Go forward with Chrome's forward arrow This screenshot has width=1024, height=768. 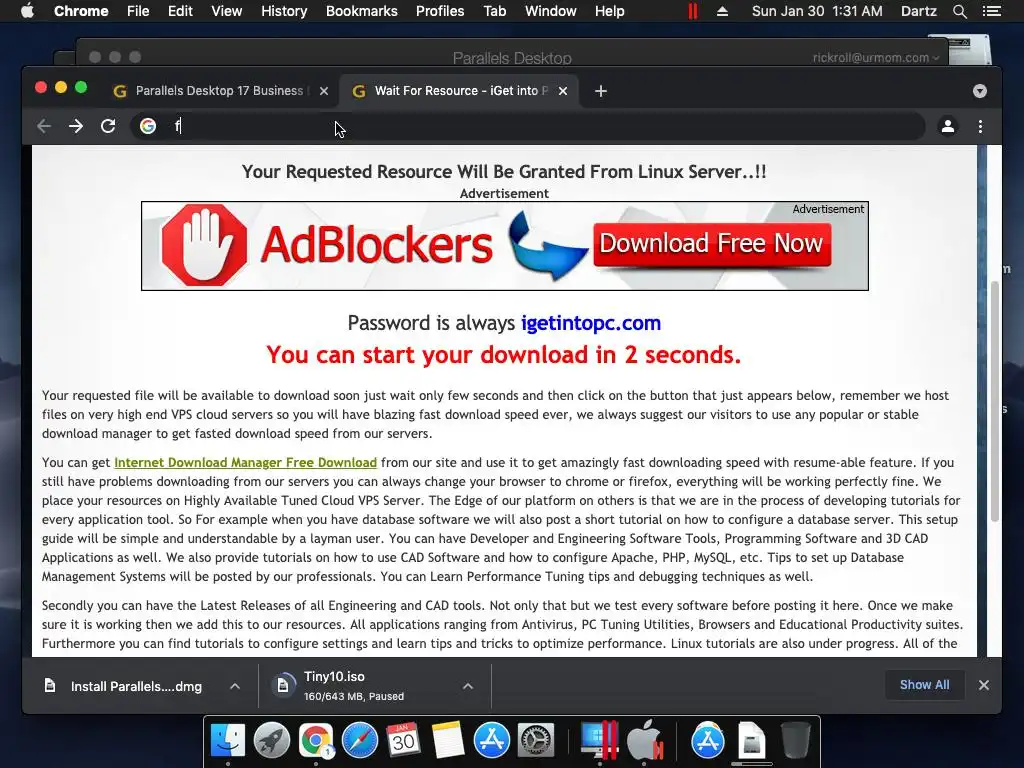pyautogui.click(x=76, y=126)
